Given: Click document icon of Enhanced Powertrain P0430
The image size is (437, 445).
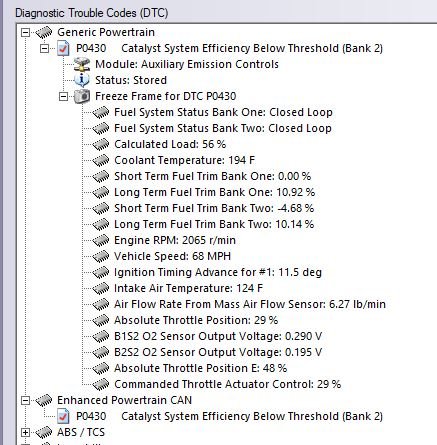Looking at the screenshot, I should coord(63,416).
